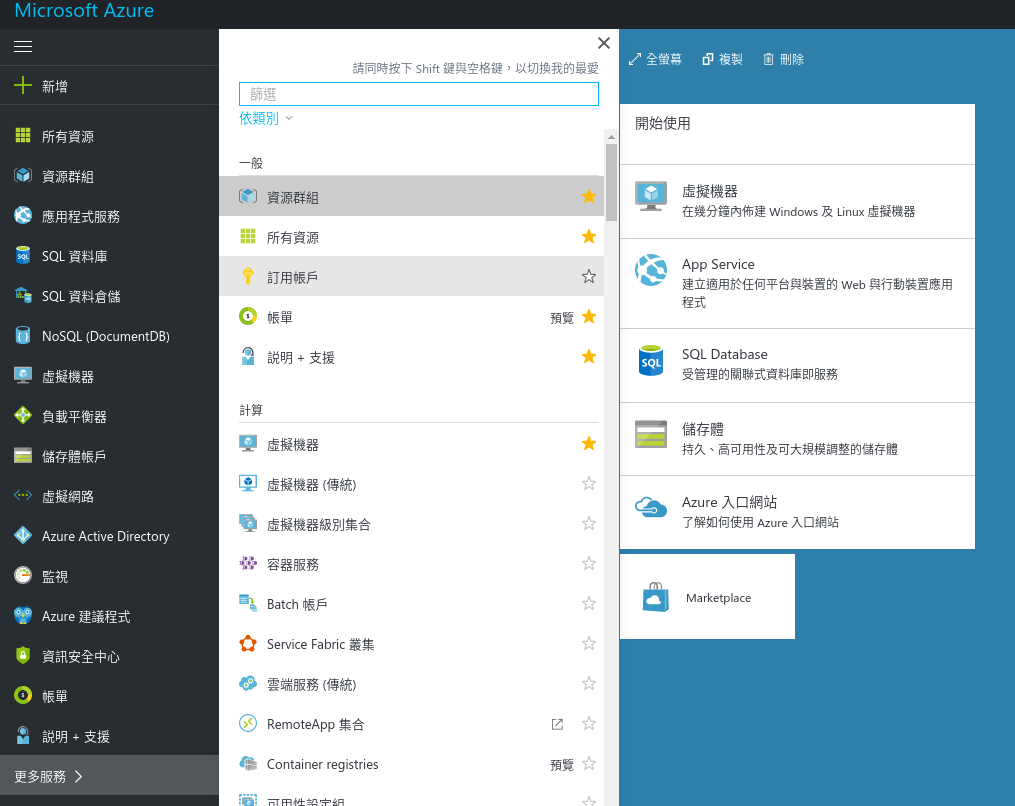
Task: Open 資源群組 in the left sidebar
Action: pyautogui.click(x=109, y=176)
